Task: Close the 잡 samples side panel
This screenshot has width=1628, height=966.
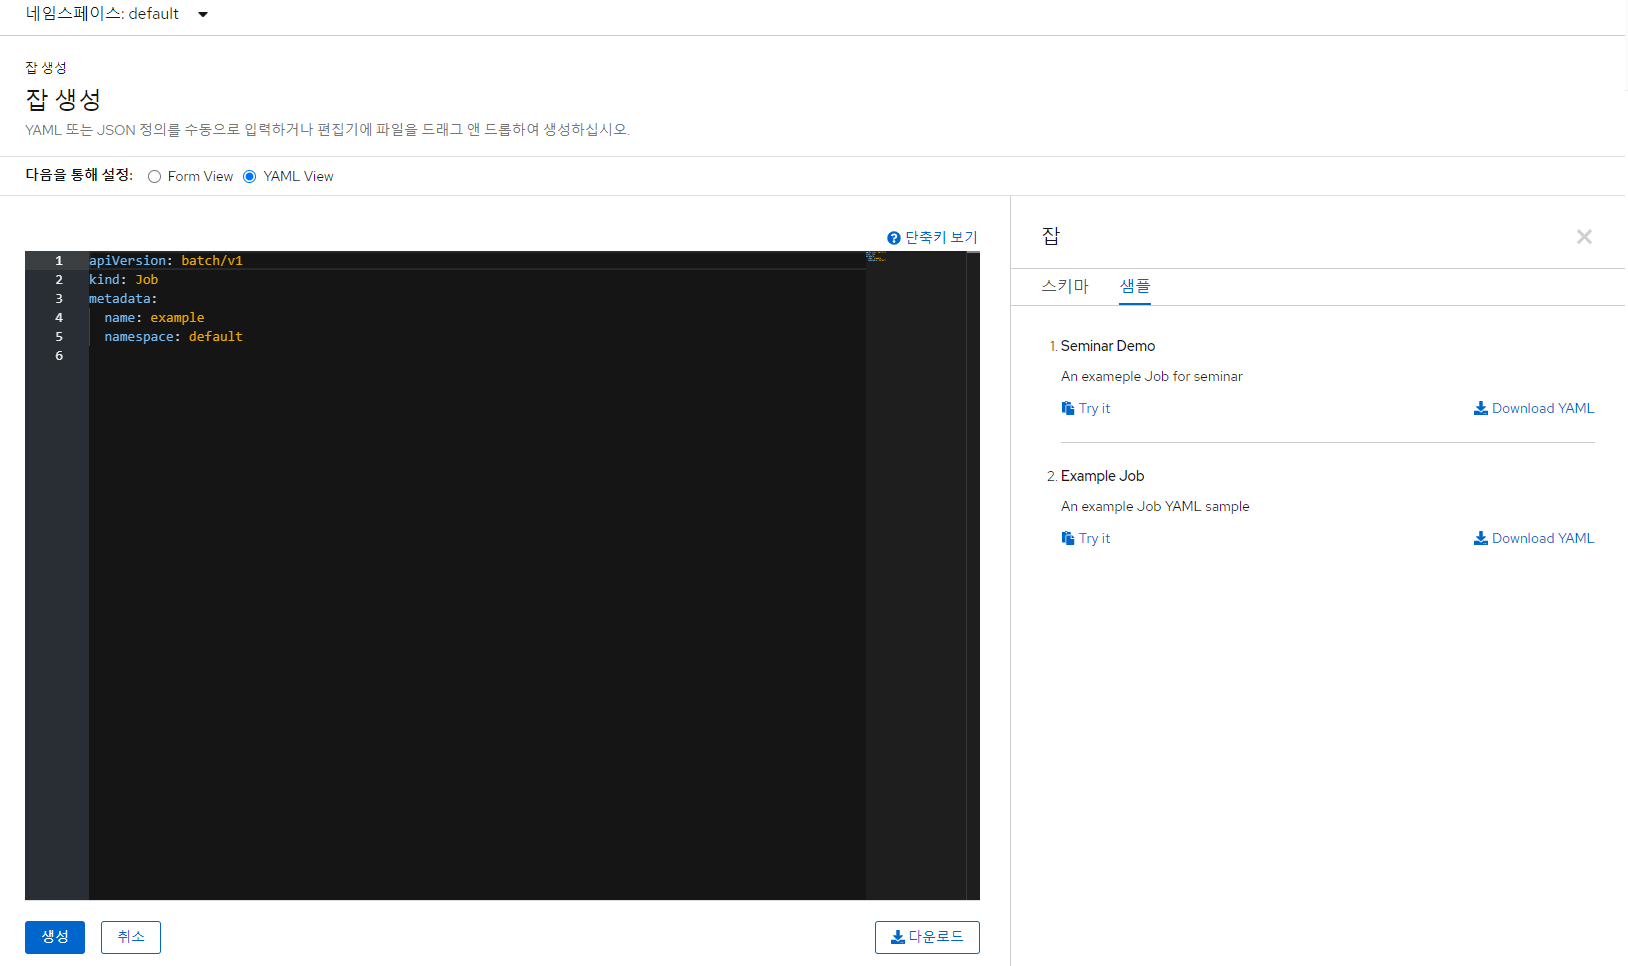Action: [1583, 237]
